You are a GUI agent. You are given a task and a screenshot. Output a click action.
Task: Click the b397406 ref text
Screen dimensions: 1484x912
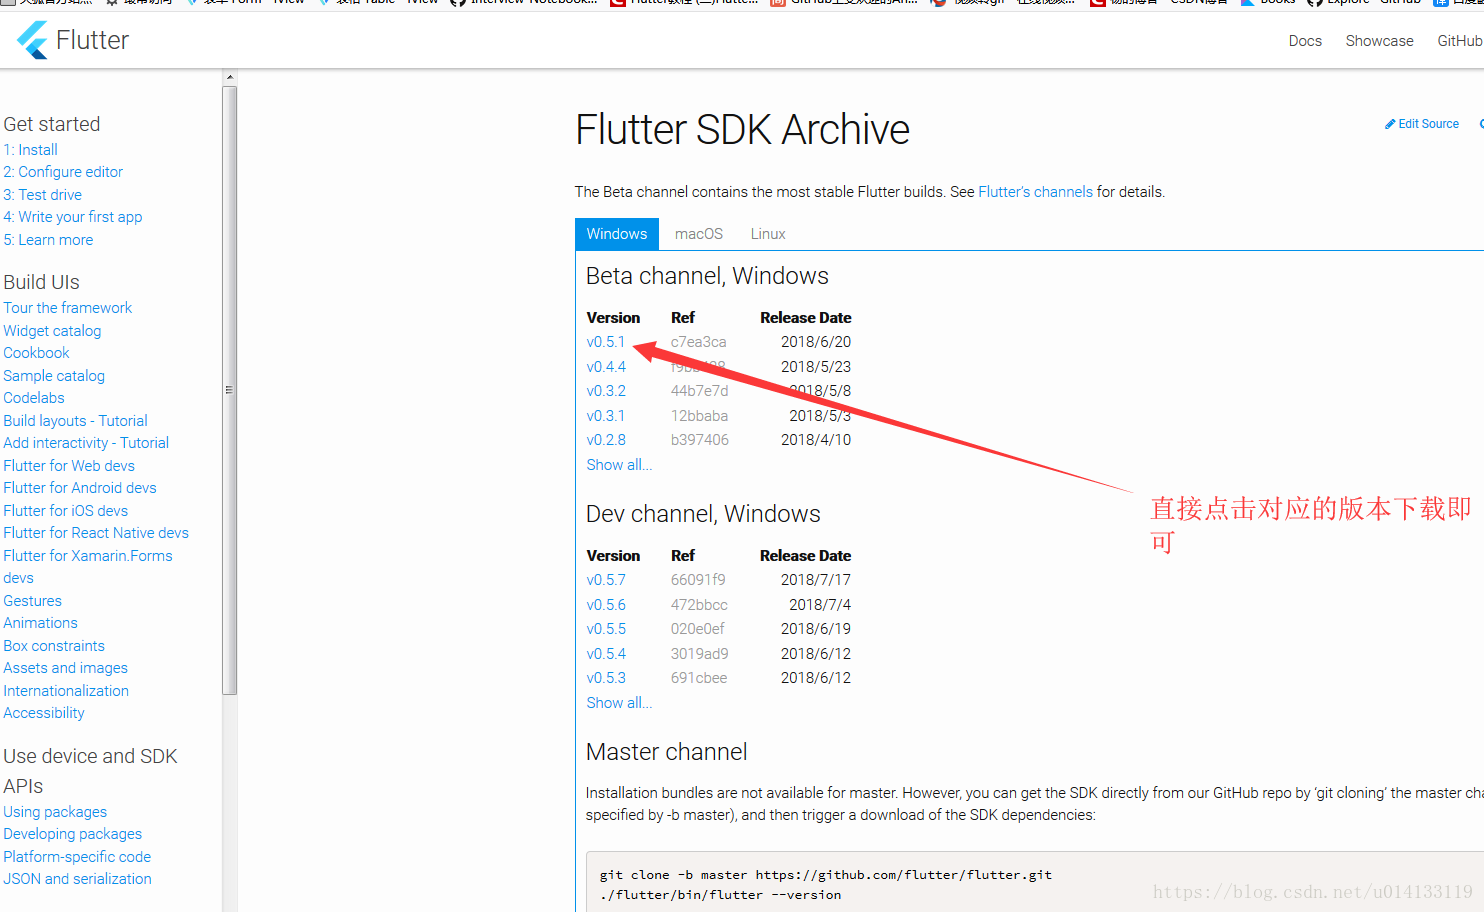(699, 440)
